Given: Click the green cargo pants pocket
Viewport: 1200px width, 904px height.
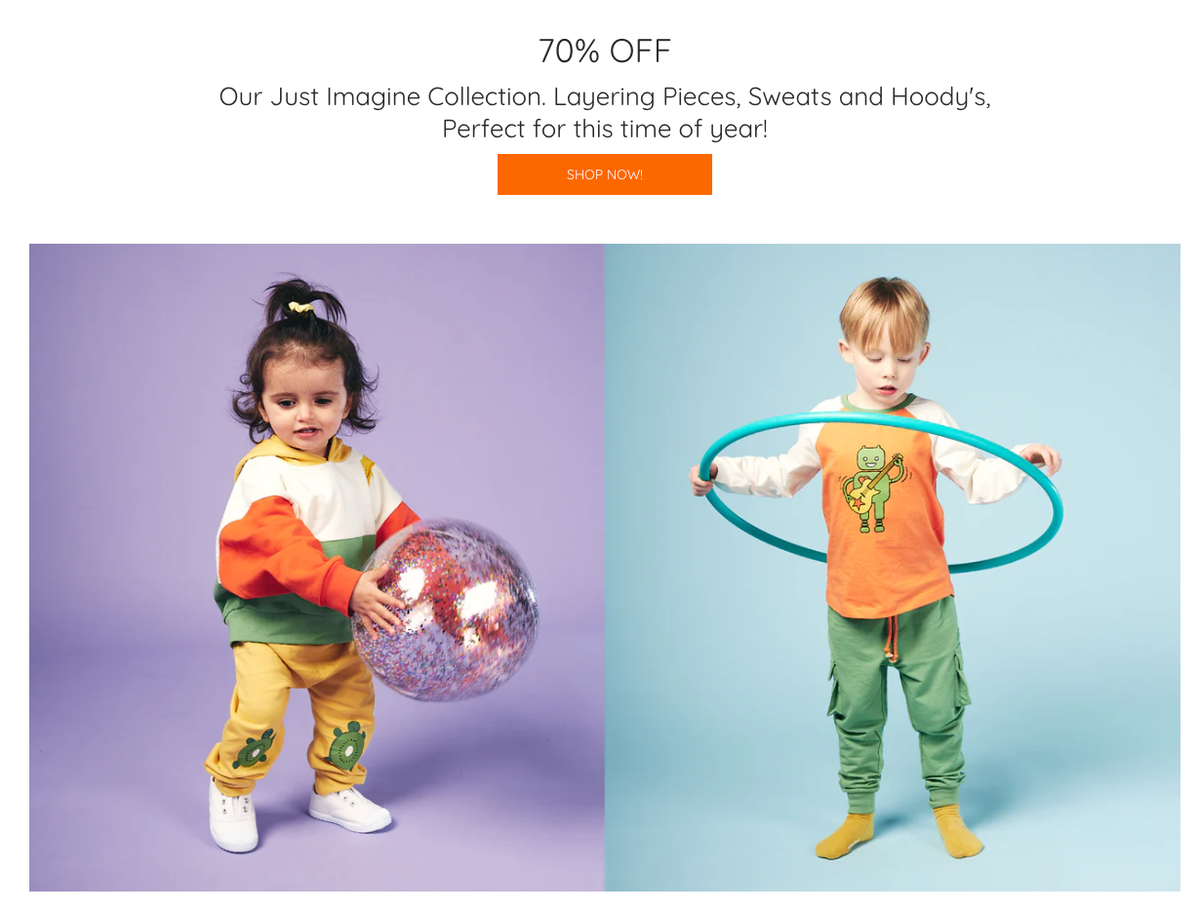Looking at the screenshot, I should click(x=956, y=687).
